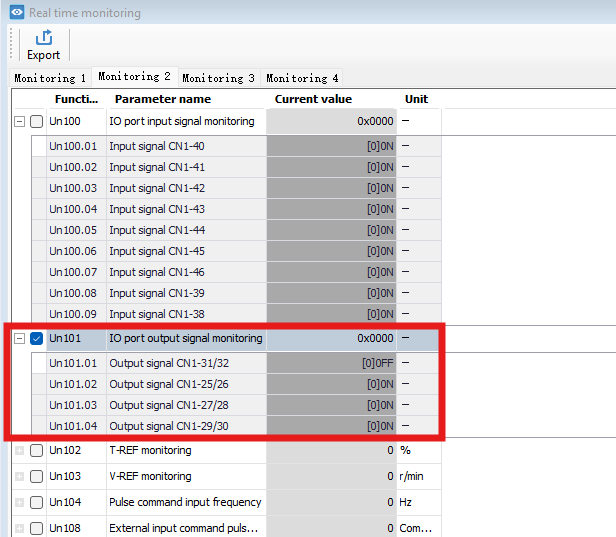This screenshot has height=537, width=616.
Task: Select the Monitoring 4 tab
Action: [x=302, y=78]
